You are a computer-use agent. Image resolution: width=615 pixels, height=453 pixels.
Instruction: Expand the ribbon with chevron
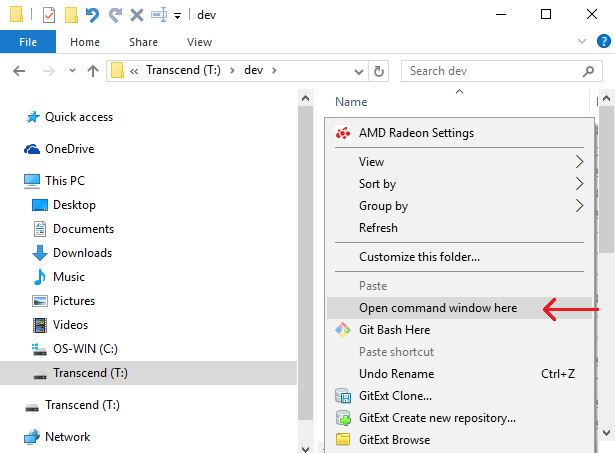pos(582,41)
